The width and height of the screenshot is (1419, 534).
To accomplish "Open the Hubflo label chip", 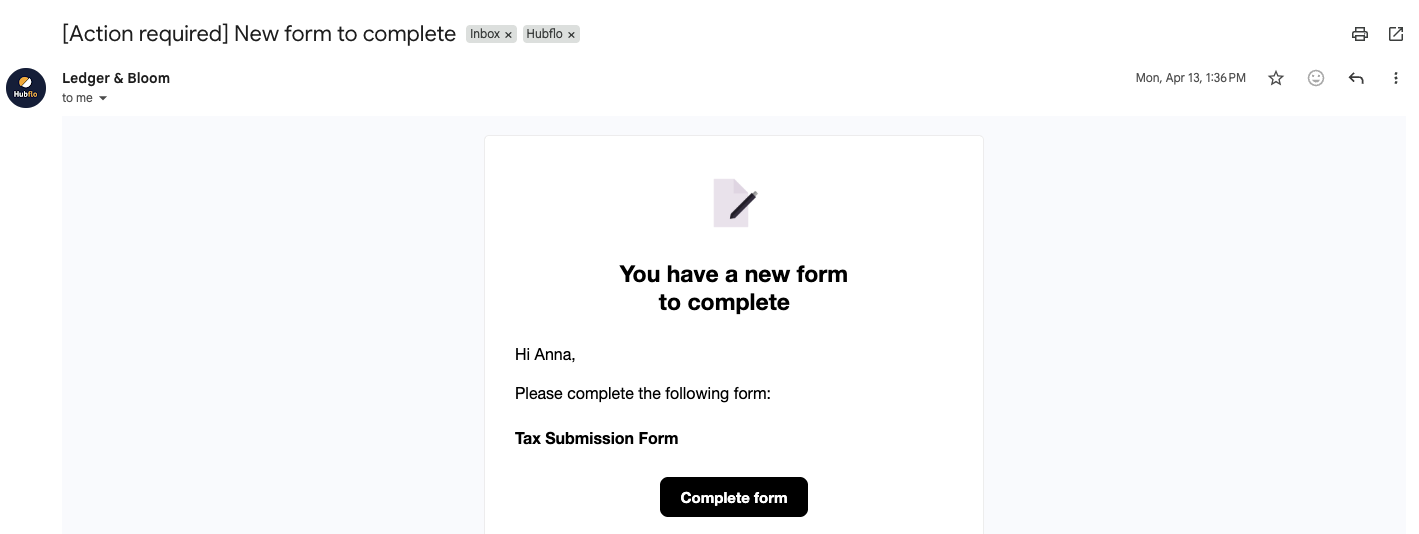I will tap(544, 34).
